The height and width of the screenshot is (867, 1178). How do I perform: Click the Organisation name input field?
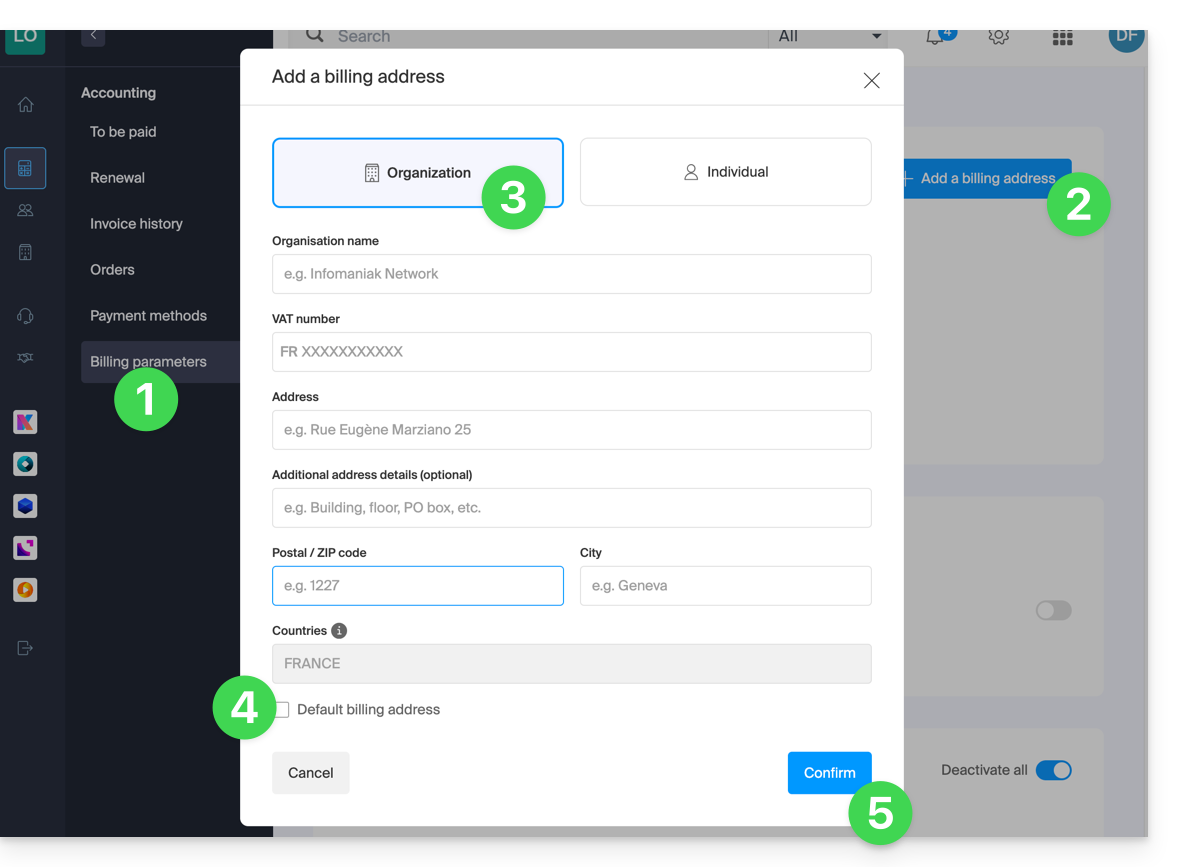pyautogui.click(x=571, y=274)
